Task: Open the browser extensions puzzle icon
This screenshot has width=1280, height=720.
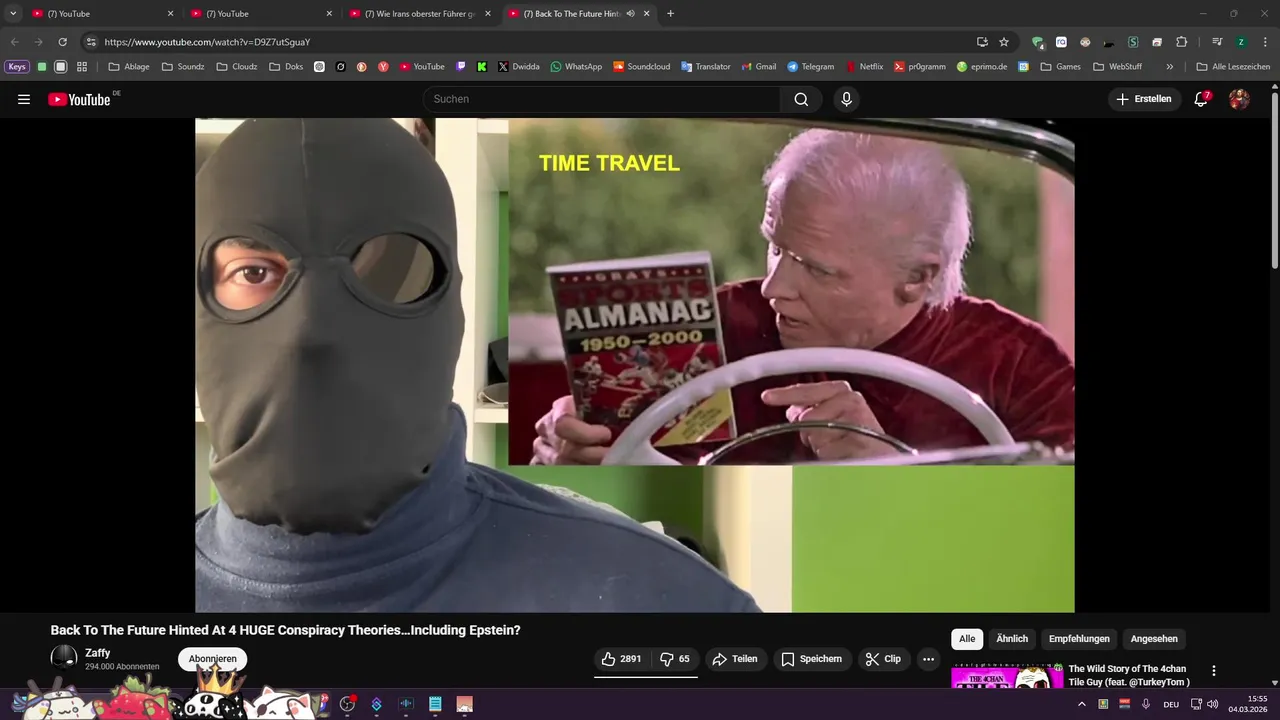Action: (x=1181, y=42)
